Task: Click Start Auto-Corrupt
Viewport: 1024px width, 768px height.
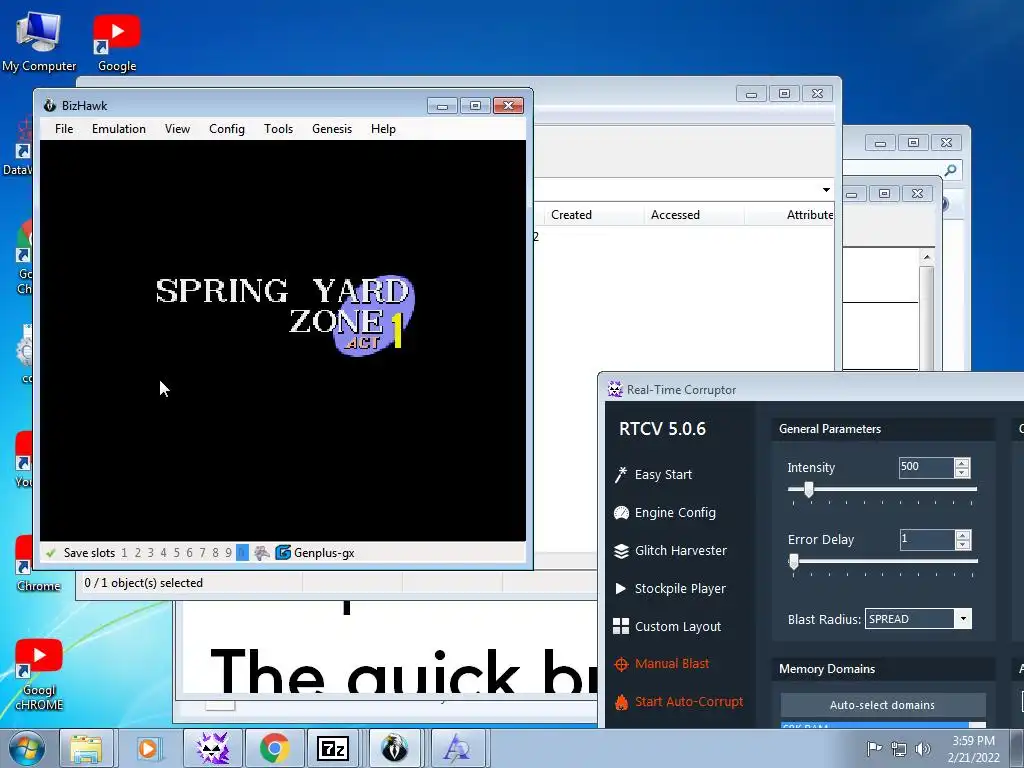Action: click(x=679, y=701)
